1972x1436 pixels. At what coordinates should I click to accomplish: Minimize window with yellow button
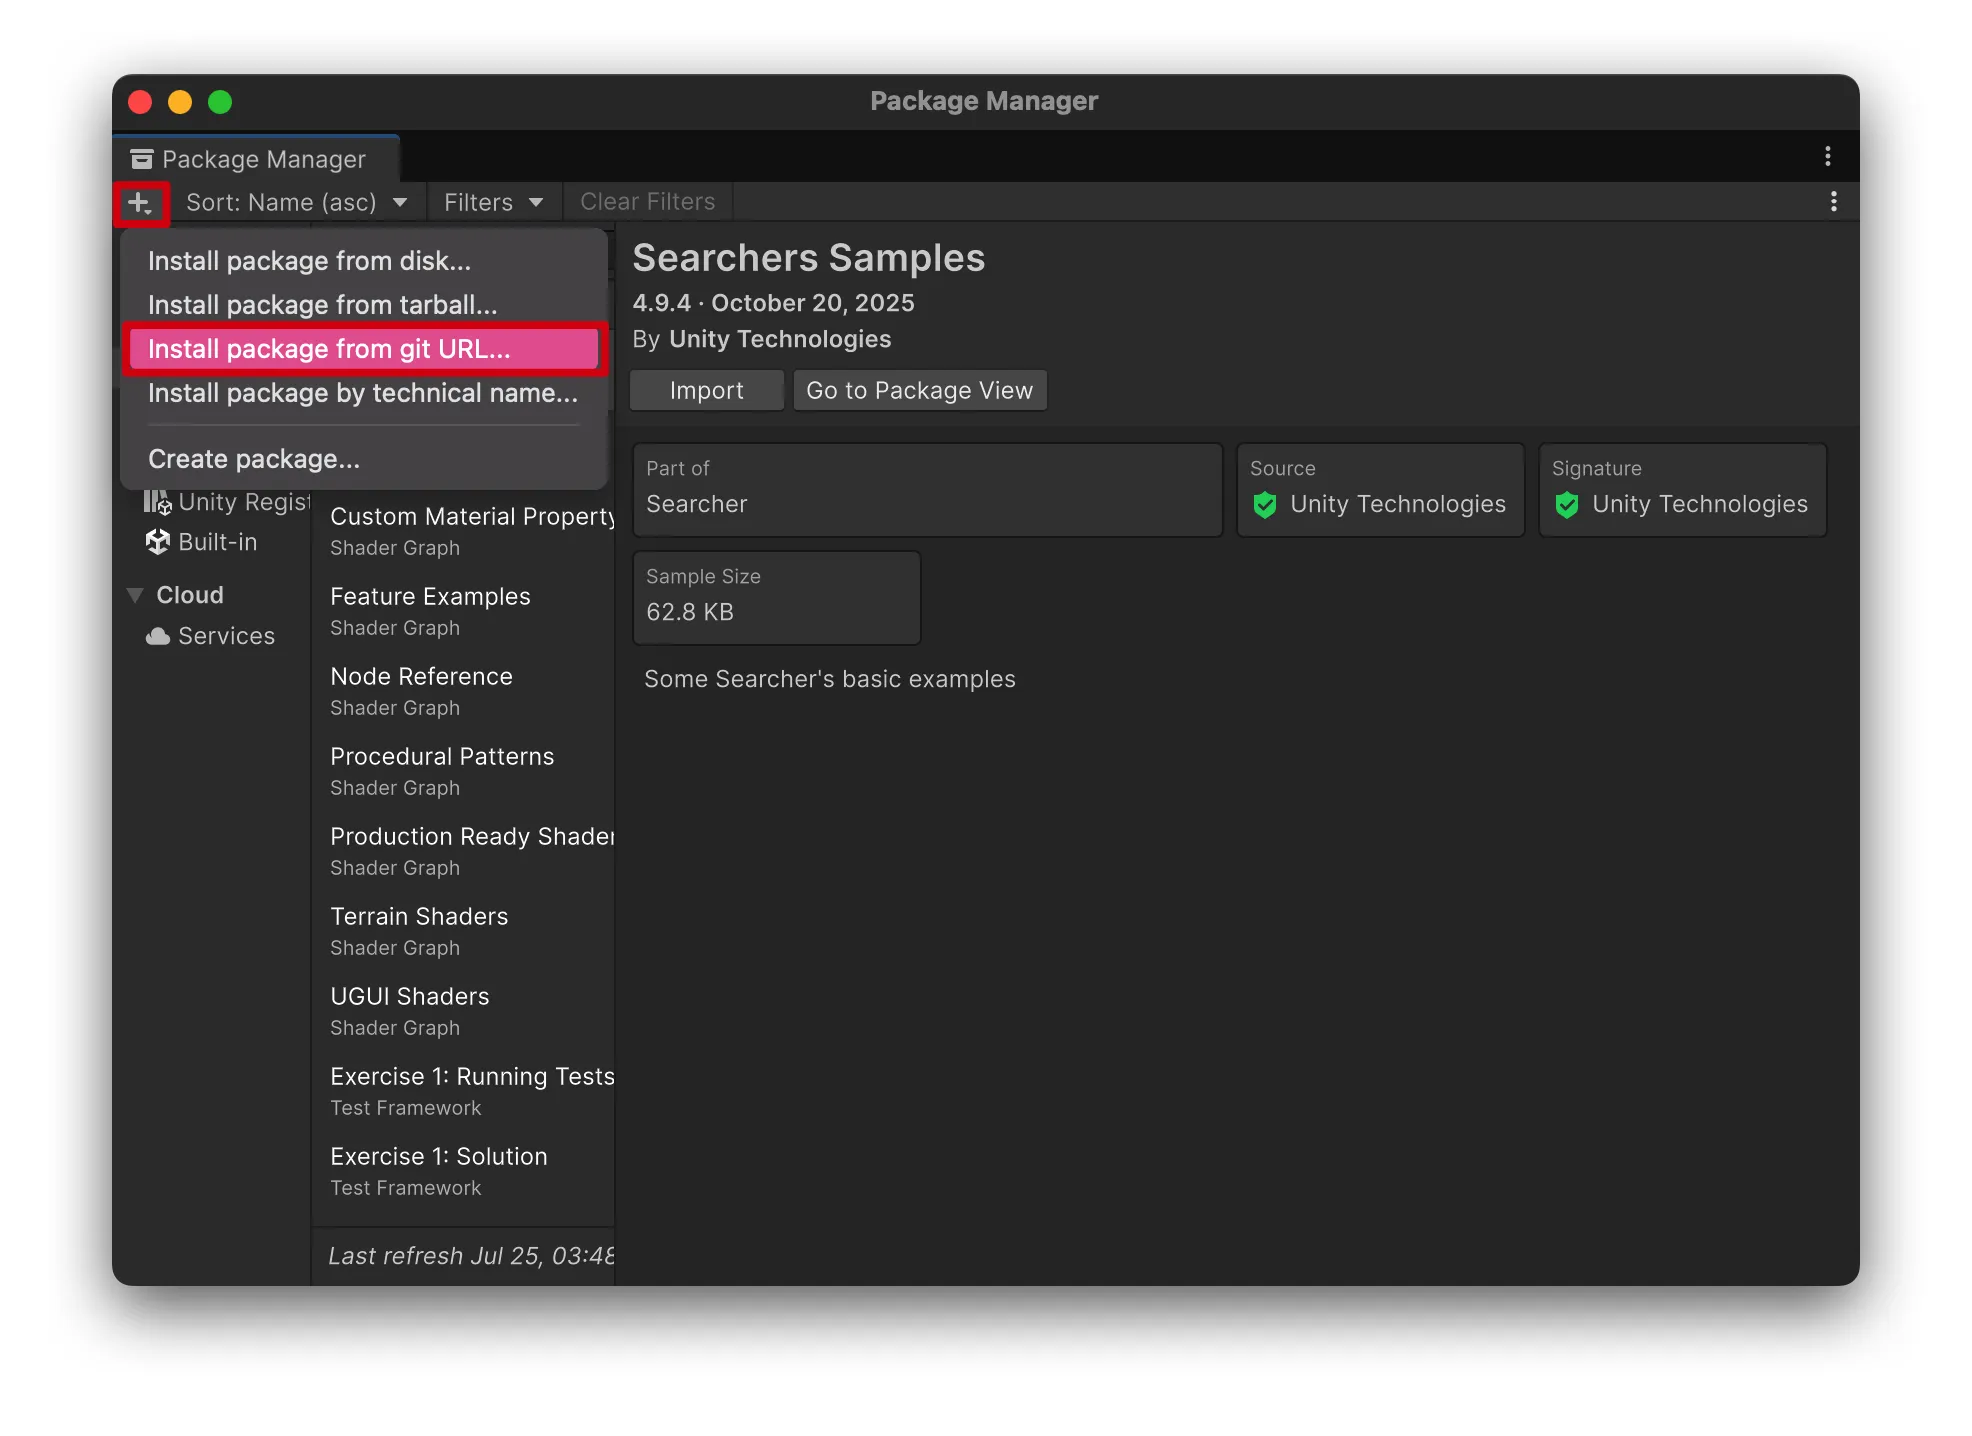[x=180, y=102]
